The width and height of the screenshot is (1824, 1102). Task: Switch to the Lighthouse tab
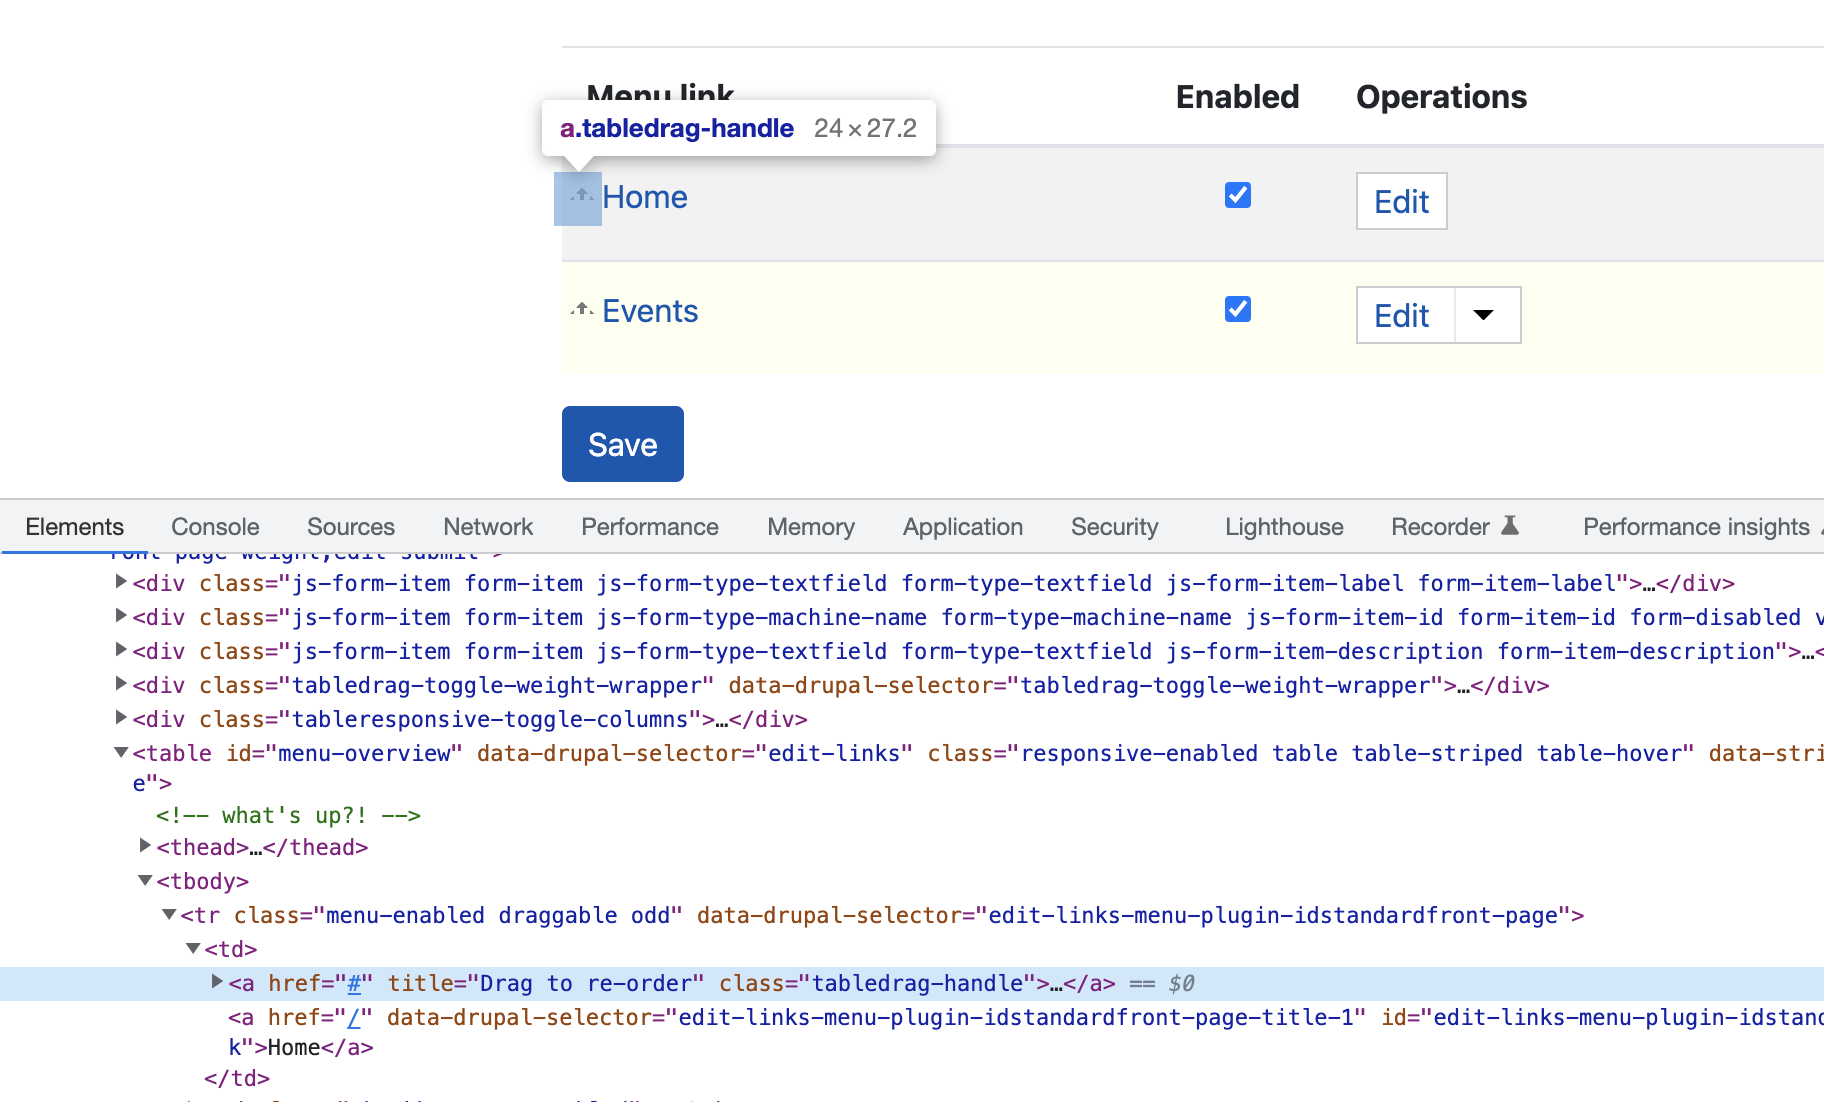point(1284,527)
